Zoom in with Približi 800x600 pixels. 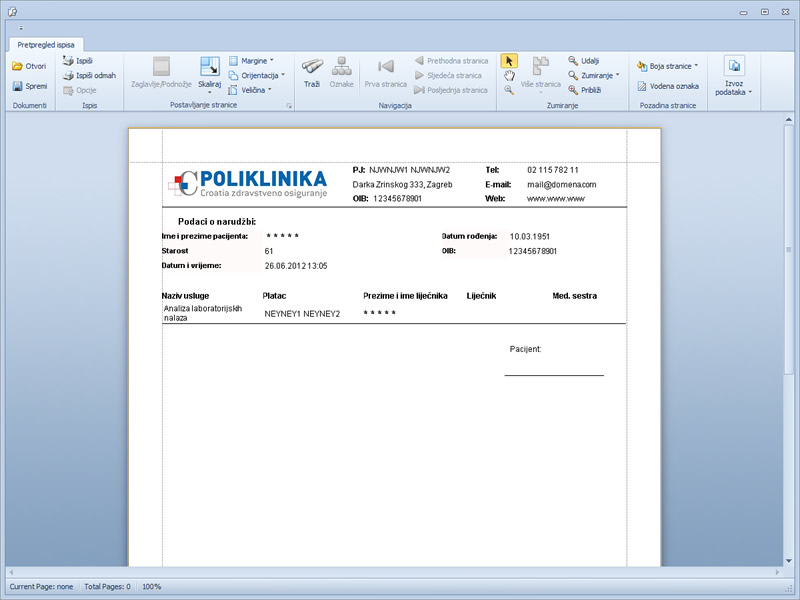point(585,90)
